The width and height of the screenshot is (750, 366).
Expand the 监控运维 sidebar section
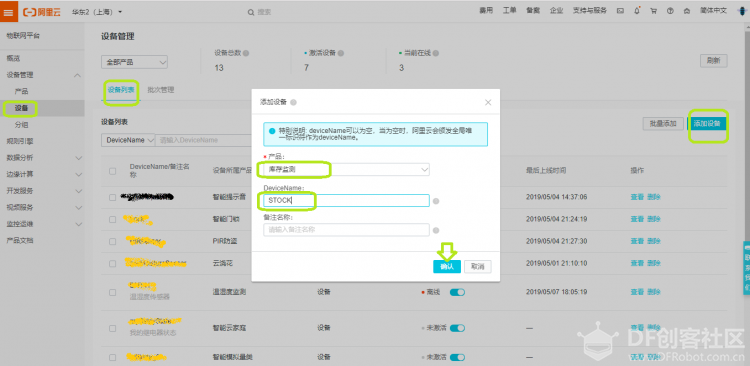(78, 224)
